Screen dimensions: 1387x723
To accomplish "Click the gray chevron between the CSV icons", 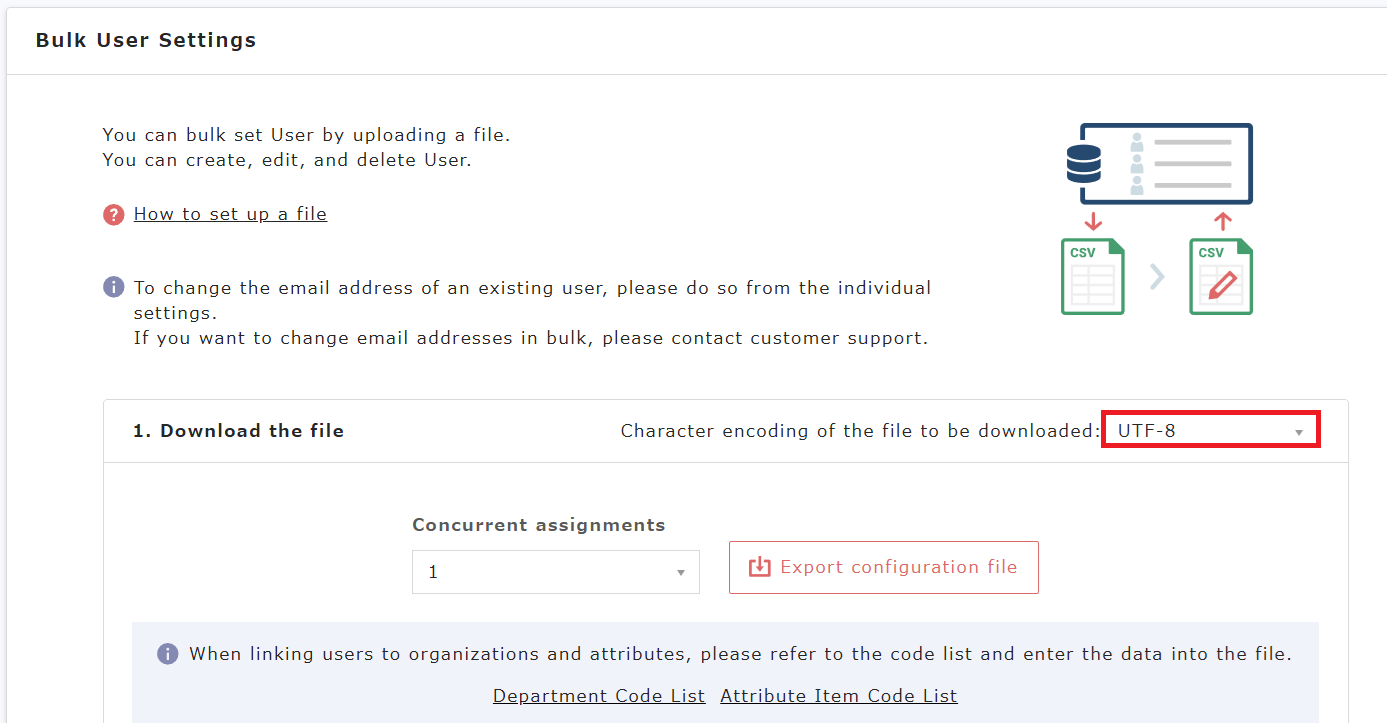I will (x=1156, y=276).
